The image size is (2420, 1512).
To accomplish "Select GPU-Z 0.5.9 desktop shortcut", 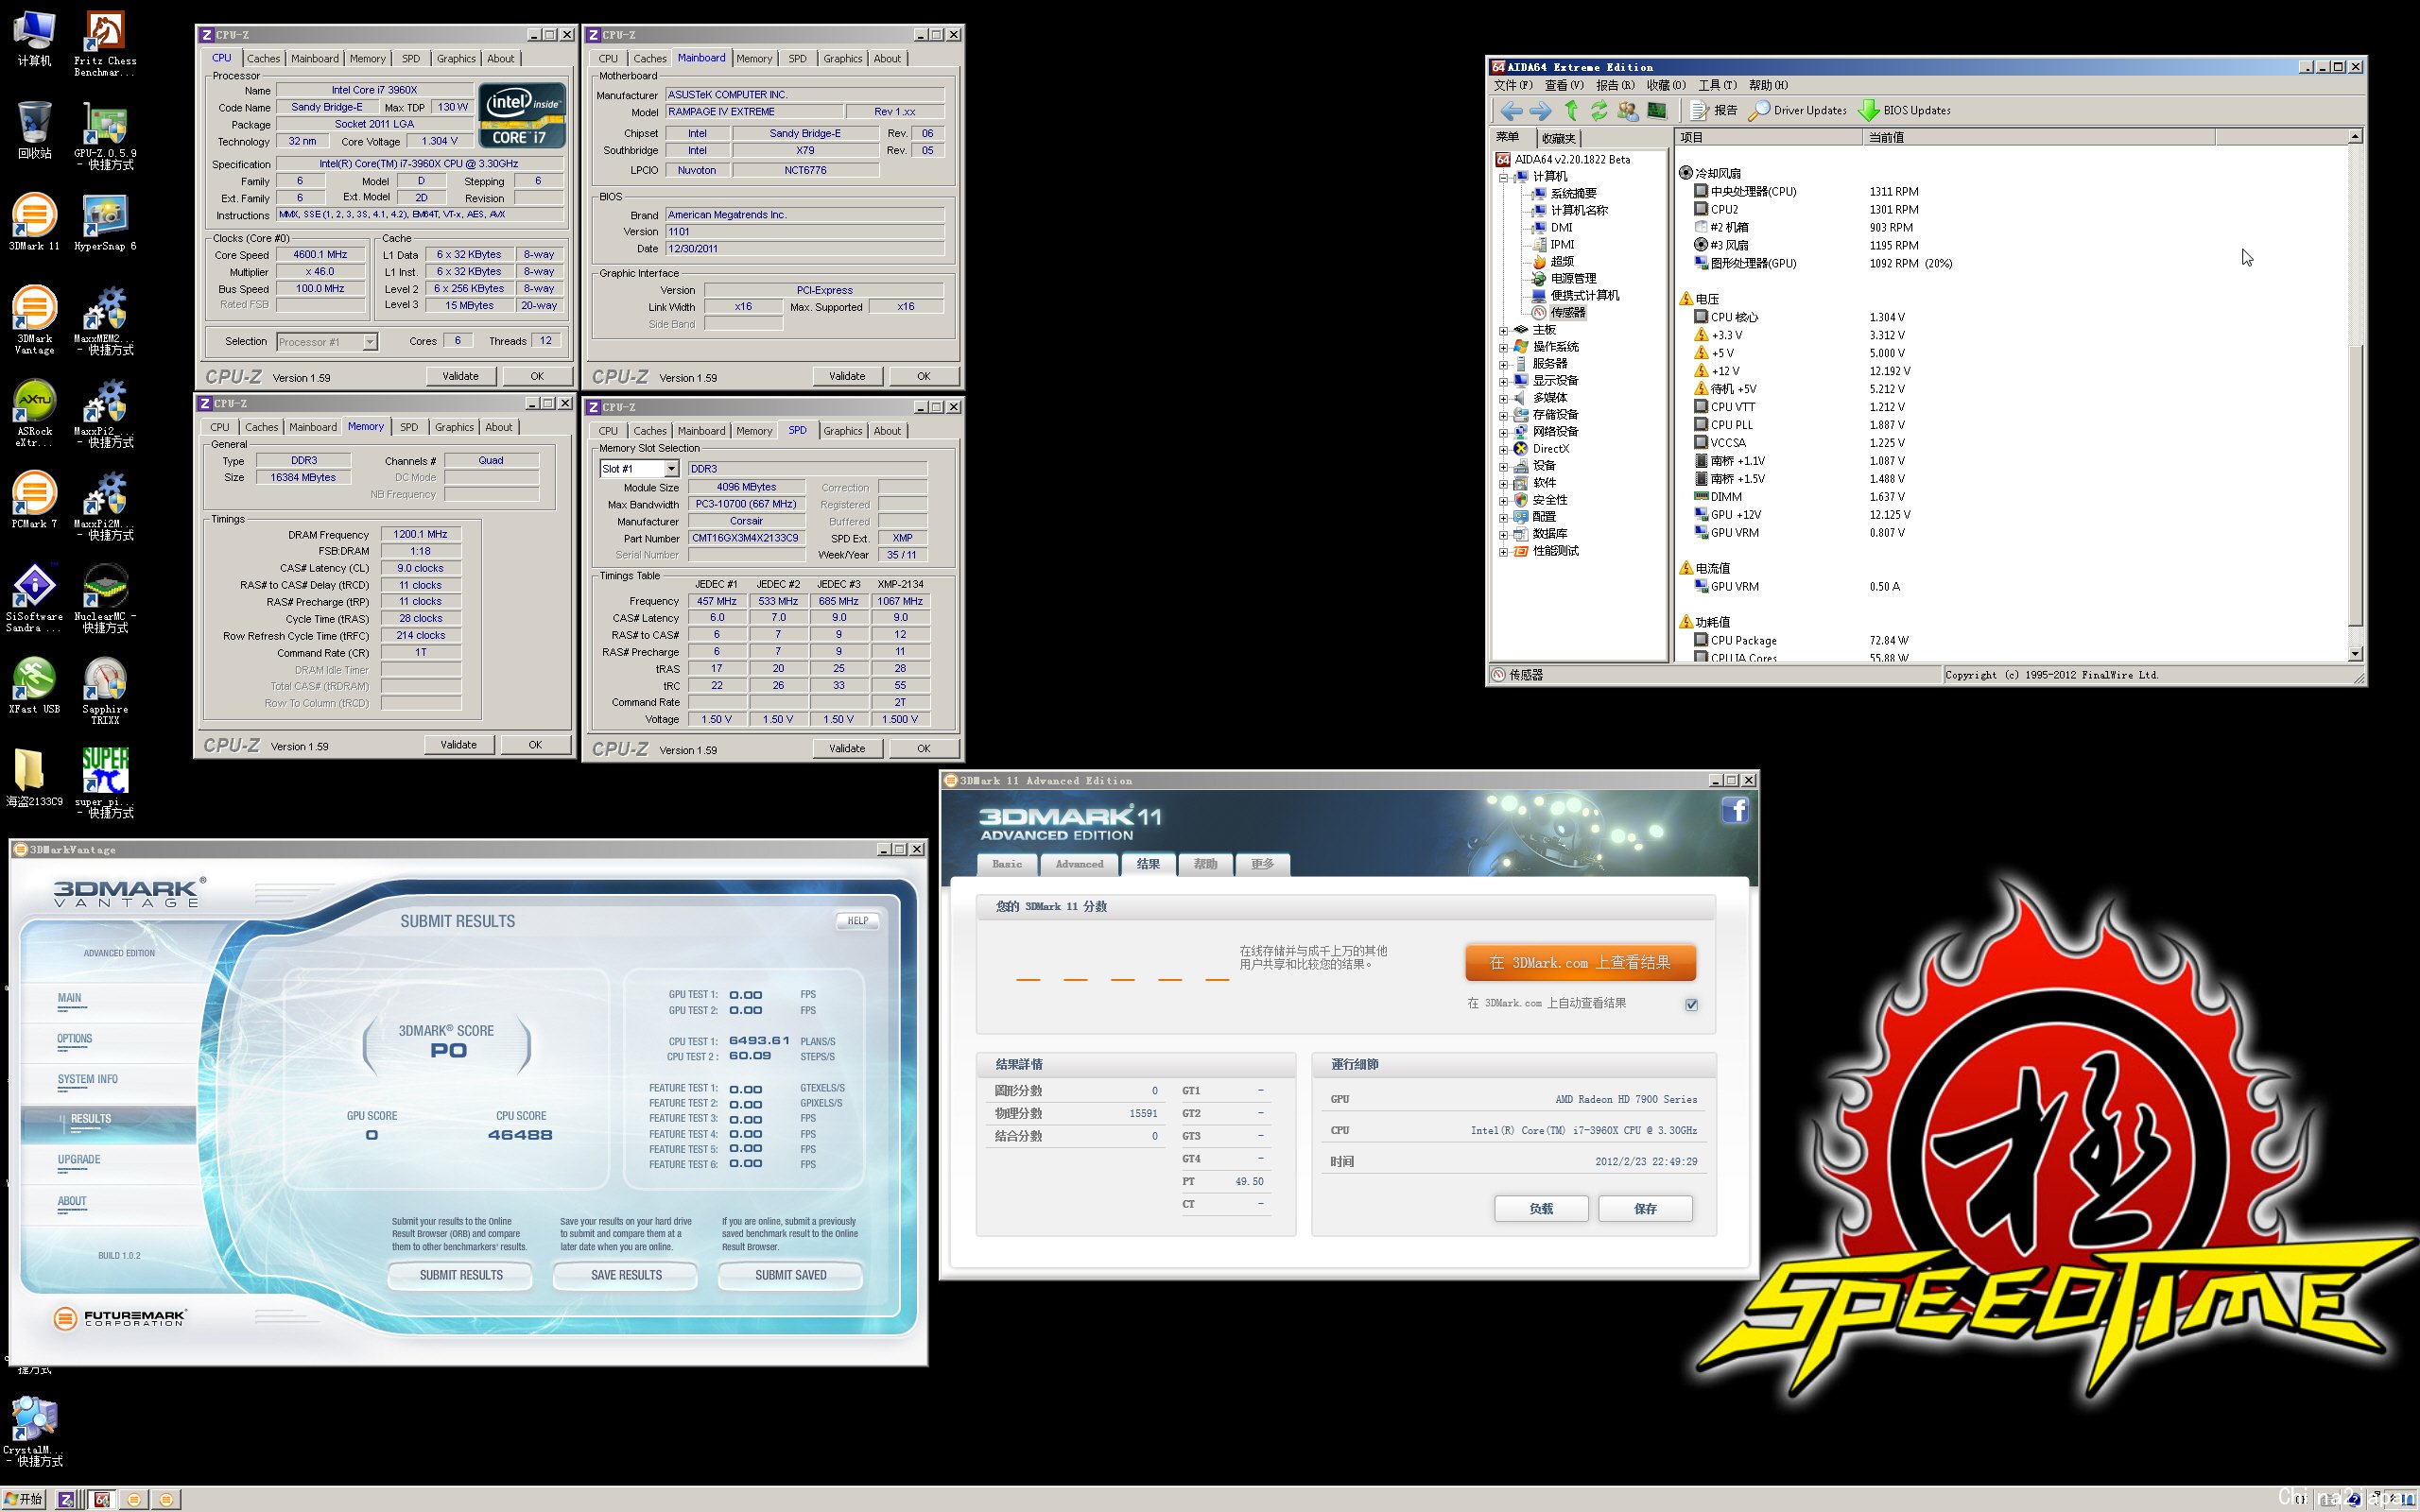I will [x=105, y=137].
